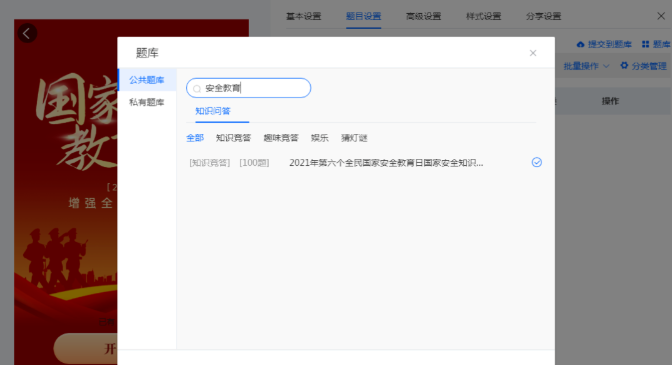Select the checkmark for 2021 quiz bank
This screenshot has height=365, width=672.
tap(537, 162)
